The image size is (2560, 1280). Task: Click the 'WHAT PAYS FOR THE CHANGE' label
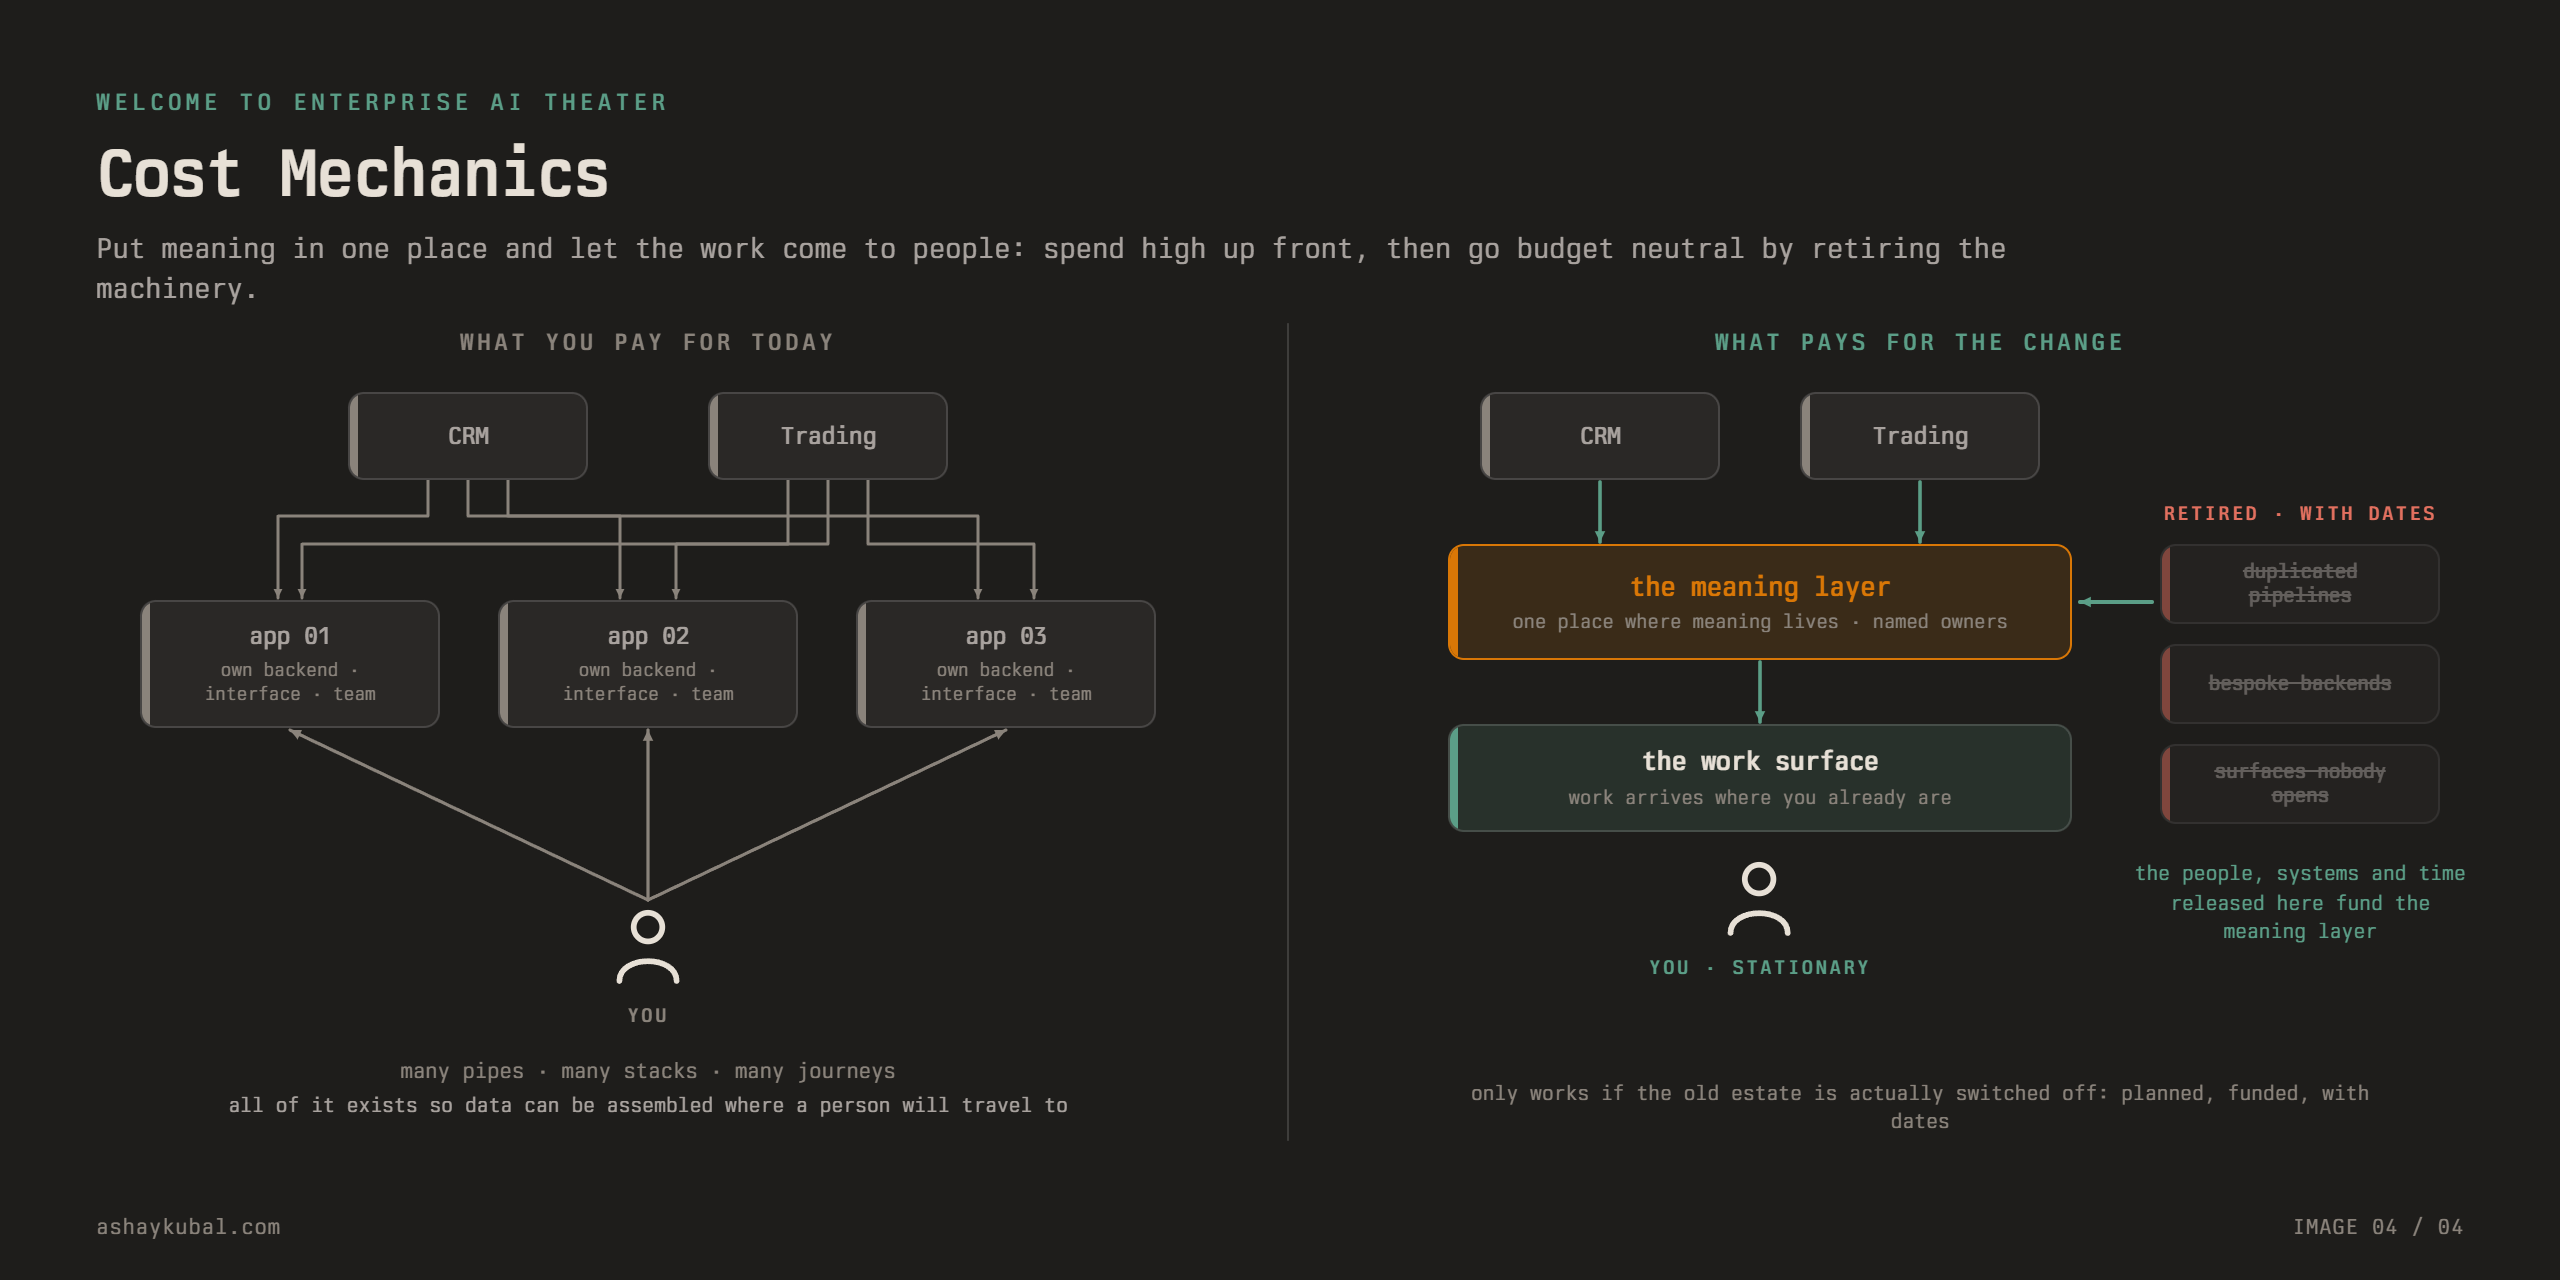(1919, 342)
